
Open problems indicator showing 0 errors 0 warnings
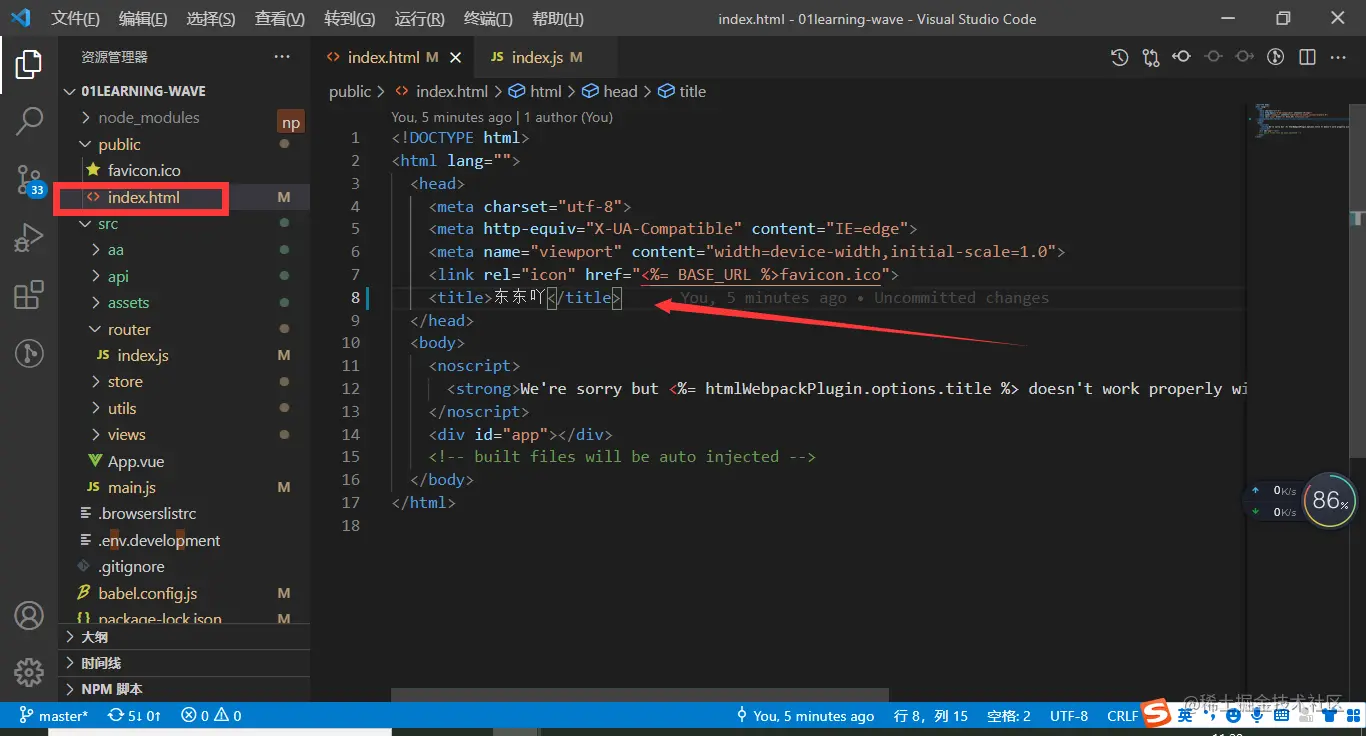[211, 716]
